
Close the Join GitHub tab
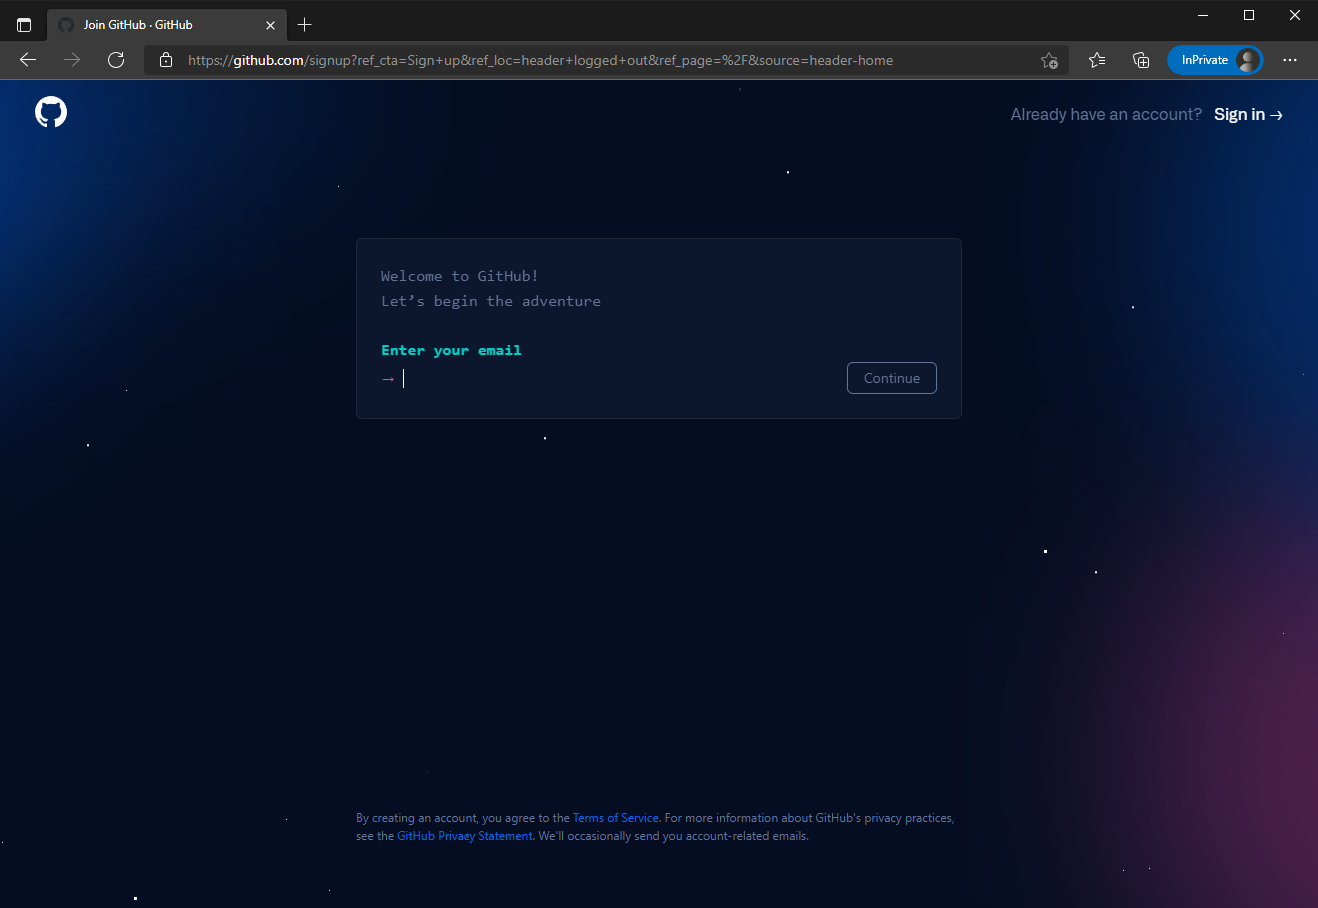270,25
